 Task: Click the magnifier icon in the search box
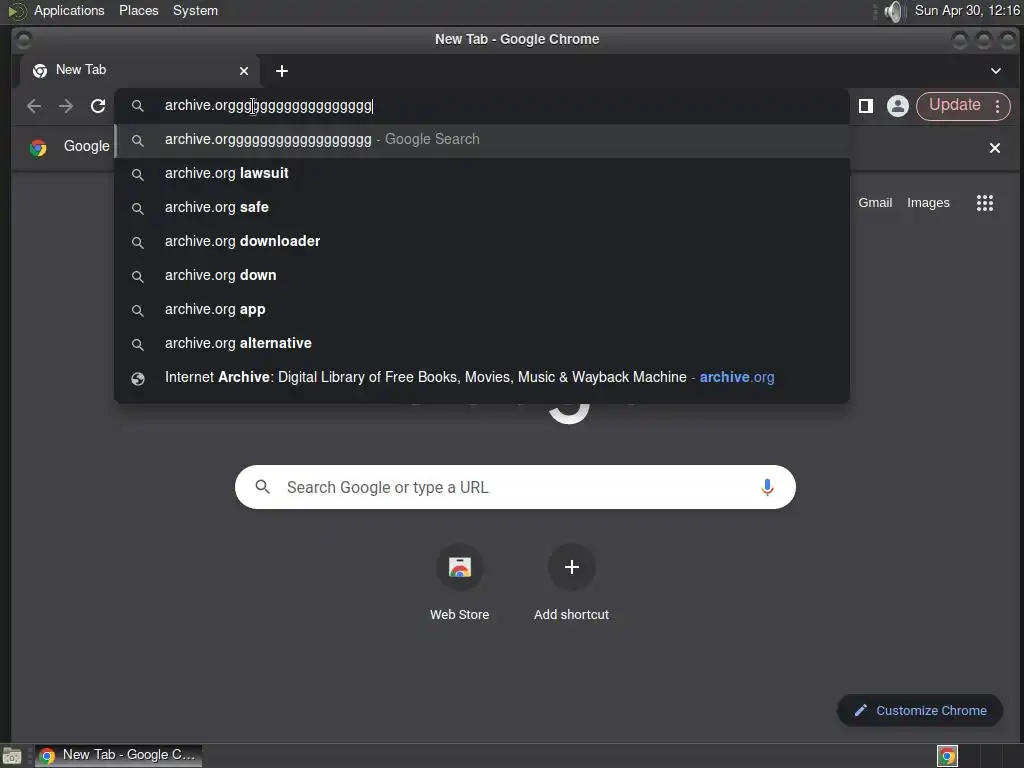[x=263, y=487]
